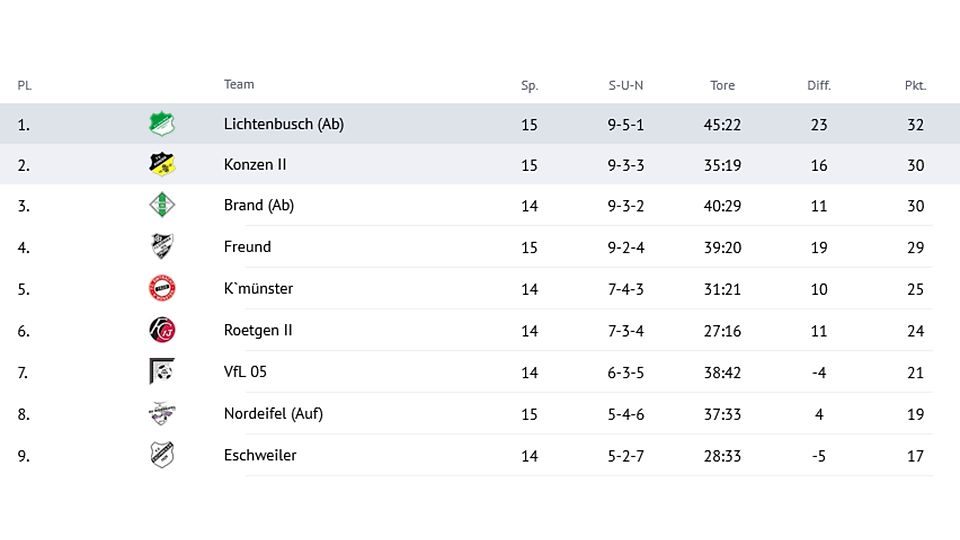960x540 pixels.
Task: Open the Brand green diamond crest
Action: pos(162,204)
